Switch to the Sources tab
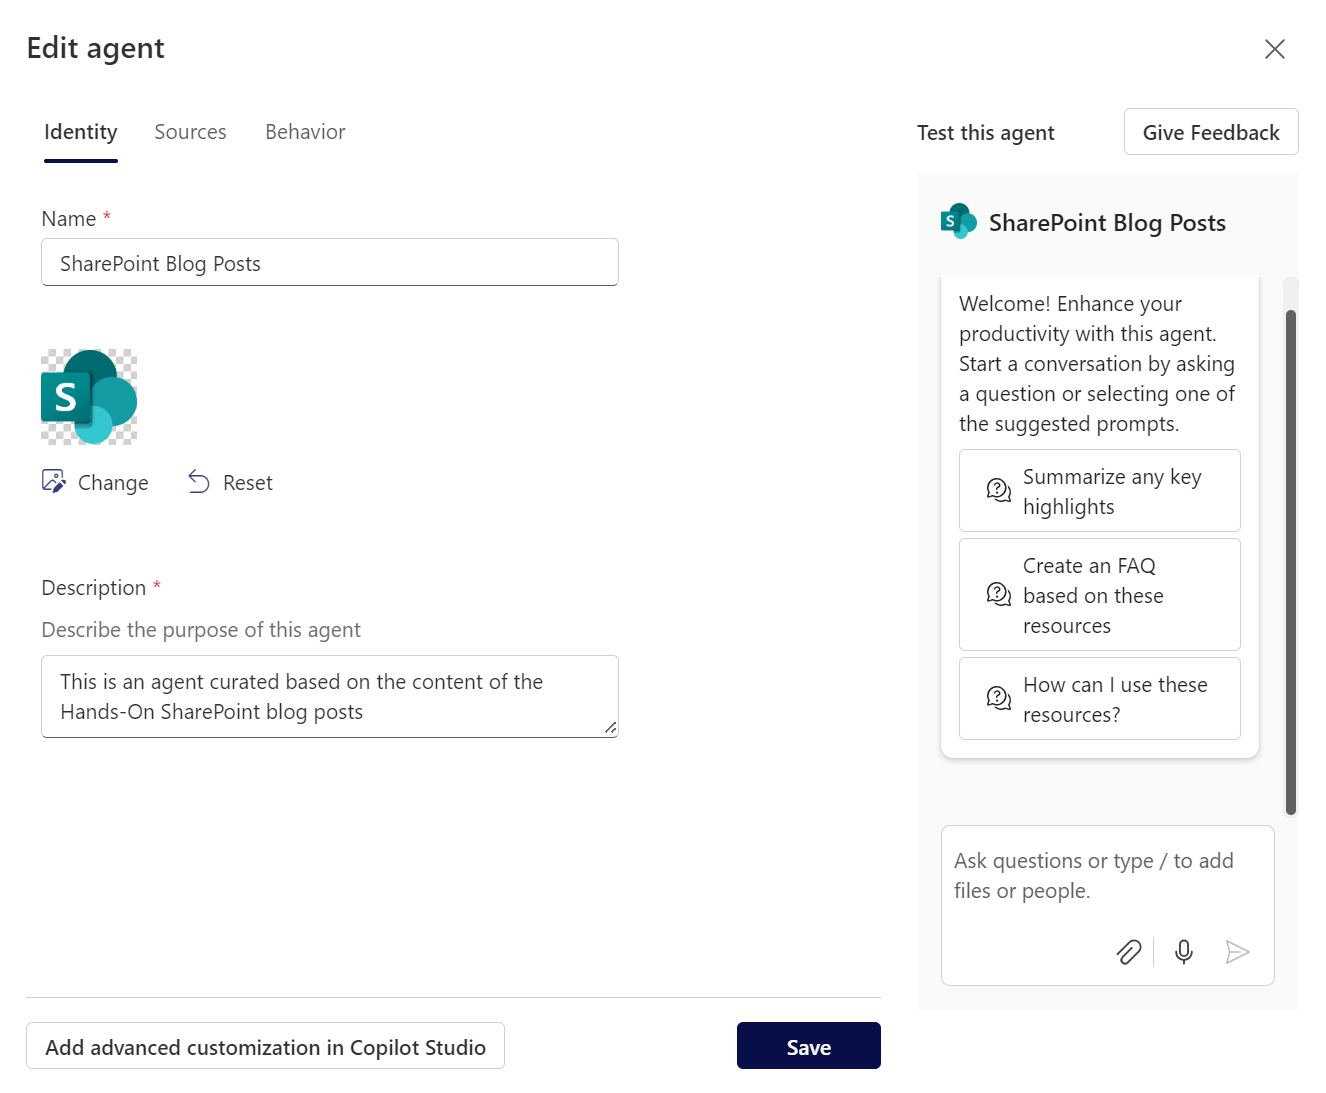Viewport: 1326px width, 1093px height. (x=190, y=132)
